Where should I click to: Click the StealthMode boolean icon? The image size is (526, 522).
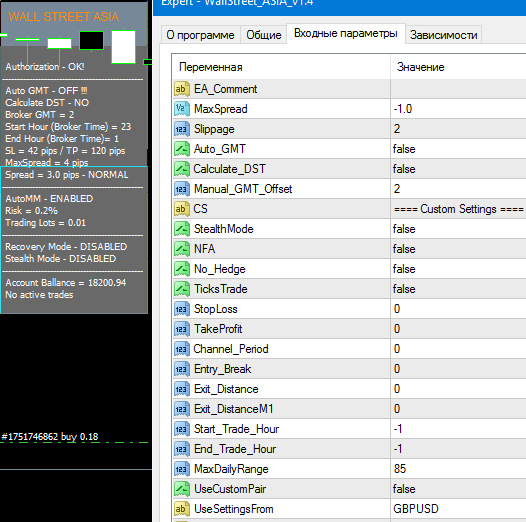tap(182, 229)
